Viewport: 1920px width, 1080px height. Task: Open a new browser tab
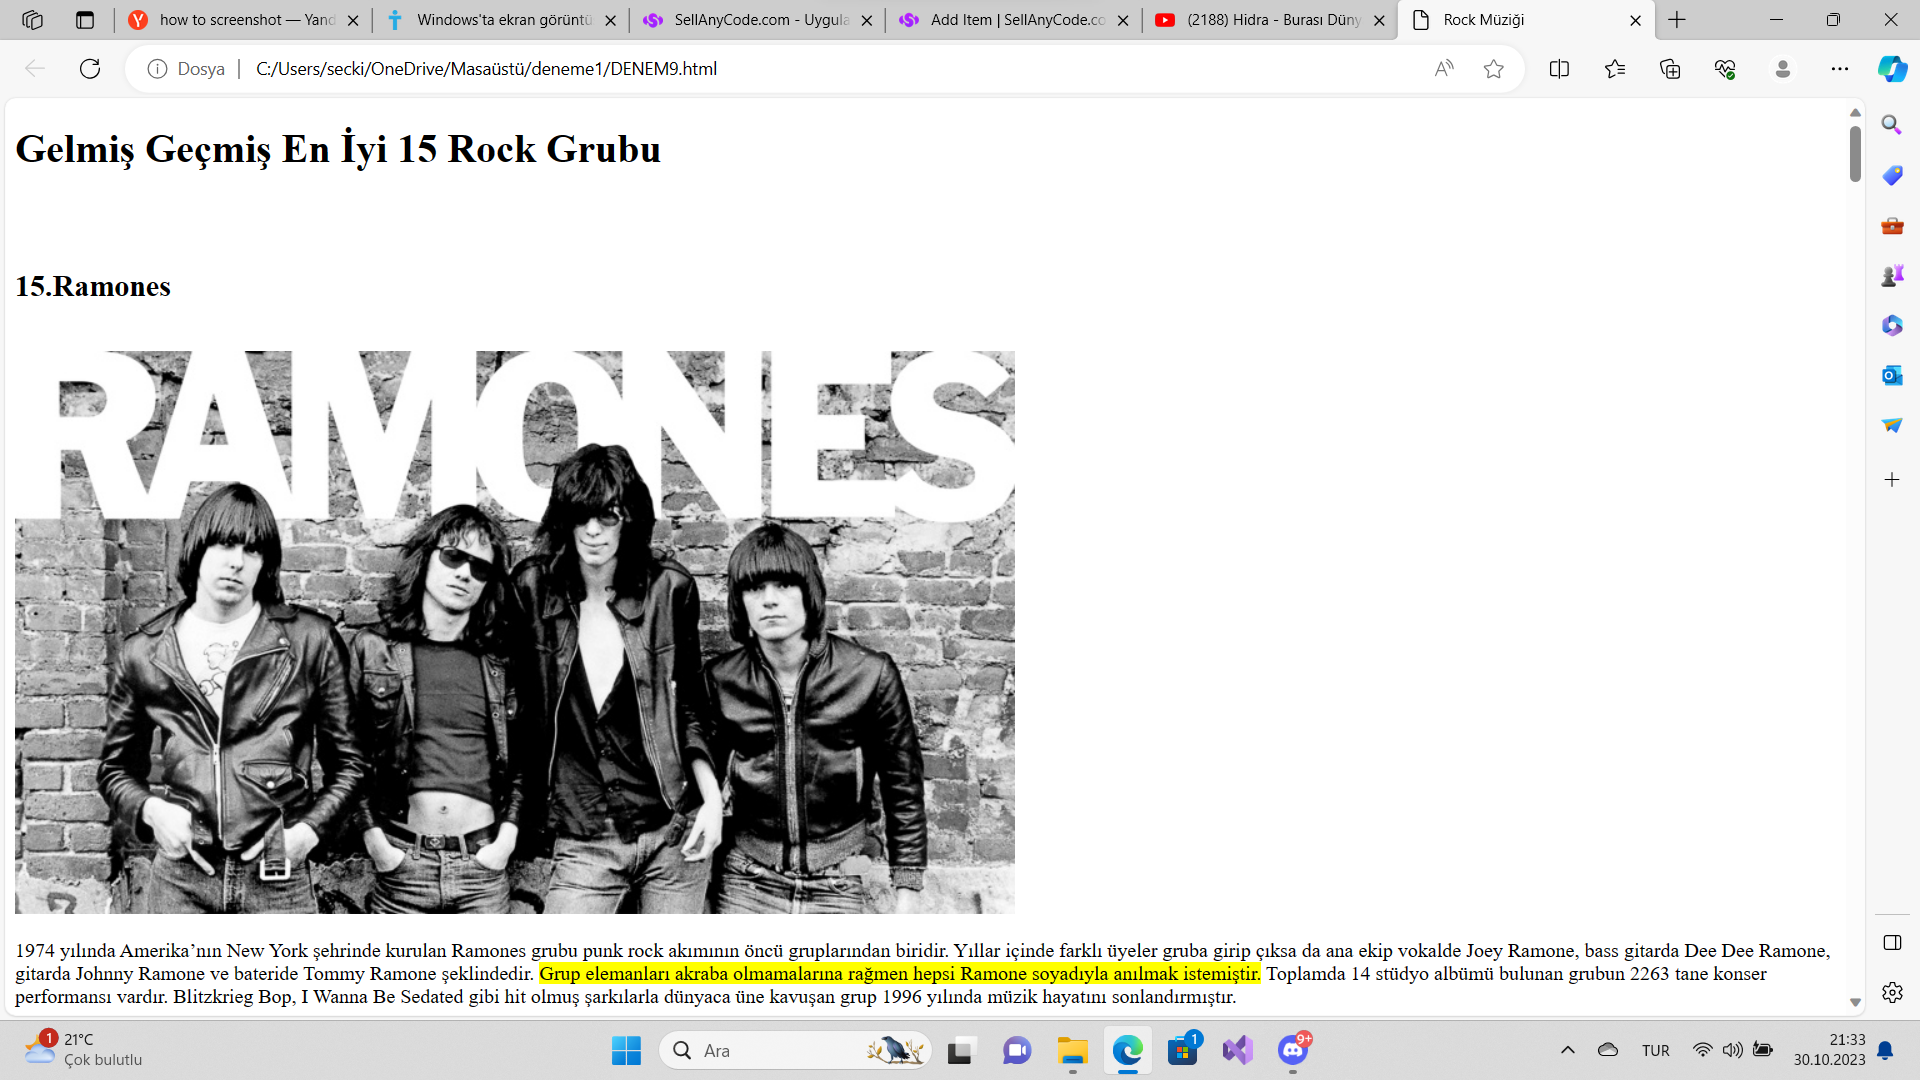[1677, 20]
